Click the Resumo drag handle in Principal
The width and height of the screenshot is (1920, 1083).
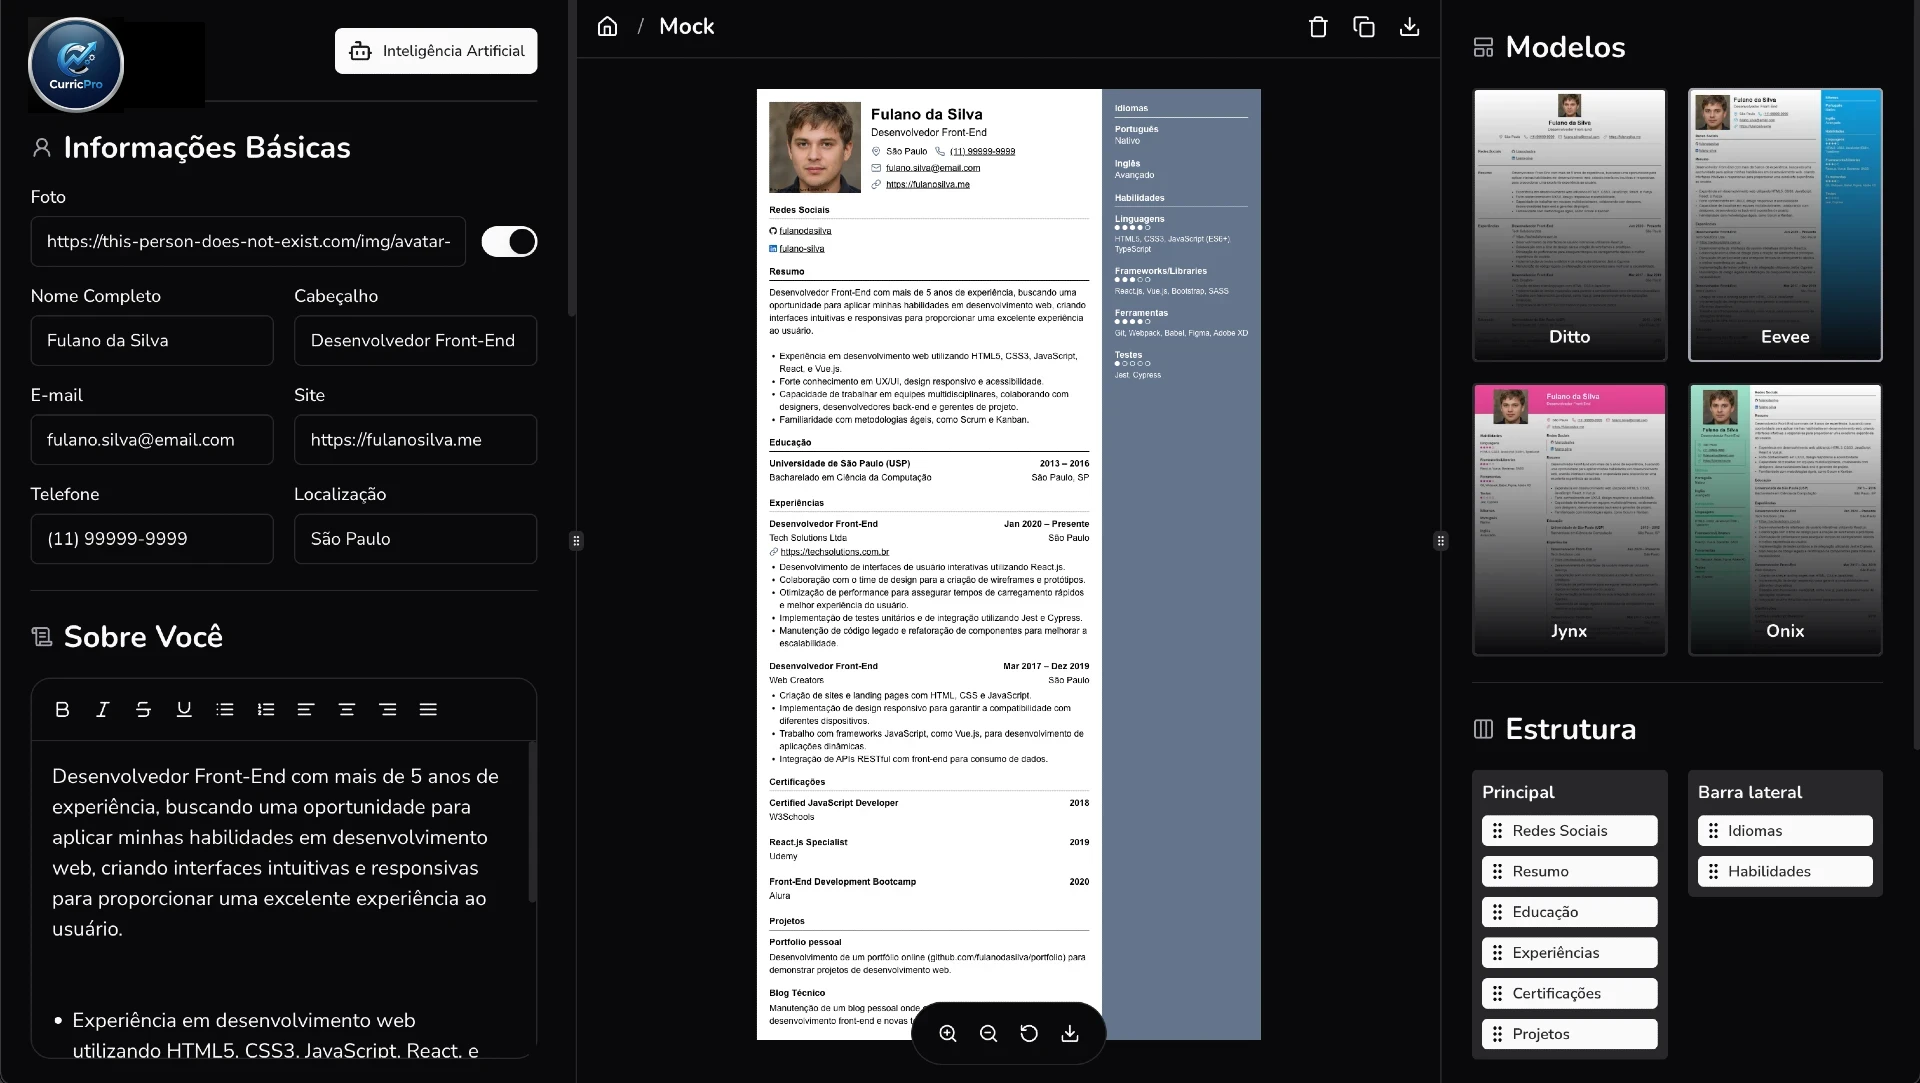point(1497,871)
